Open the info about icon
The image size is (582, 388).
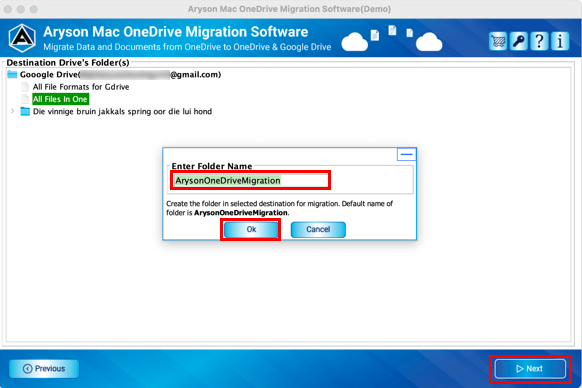tap(560, 41)
